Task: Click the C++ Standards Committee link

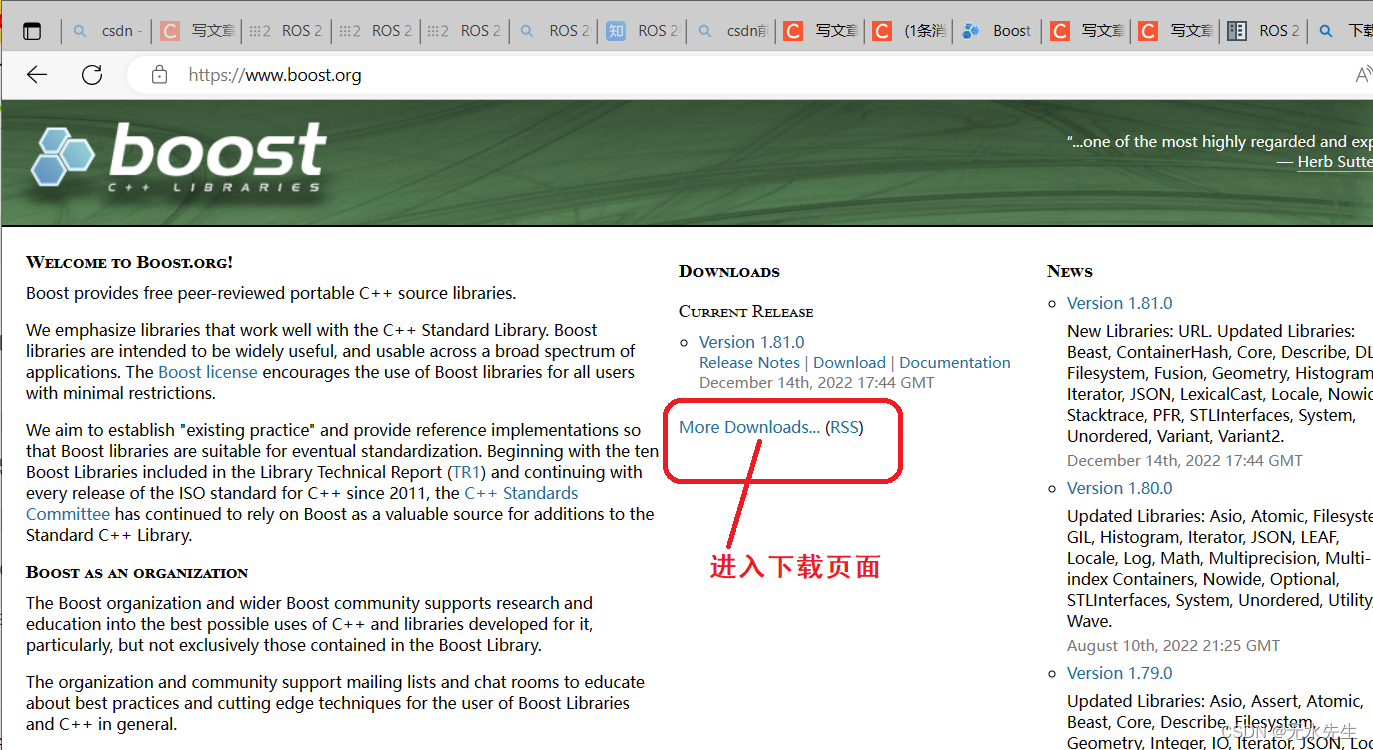Action: (x=520, y=492)
